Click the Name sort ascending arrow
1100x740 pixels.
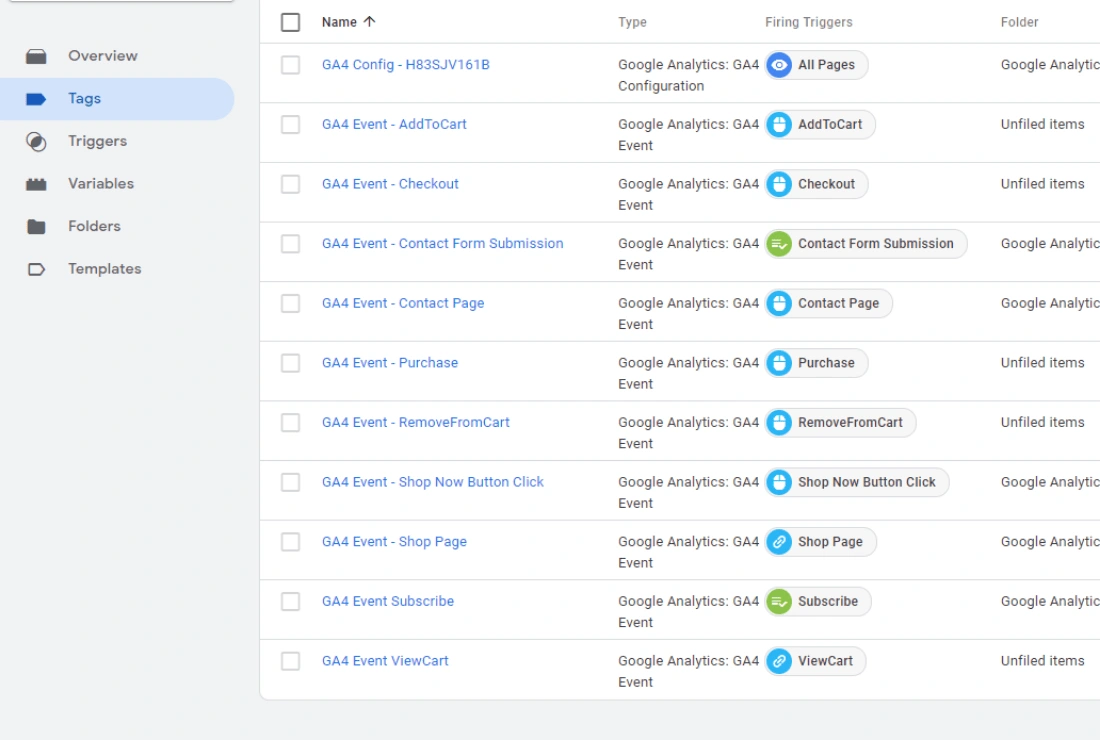click(370, 22)
